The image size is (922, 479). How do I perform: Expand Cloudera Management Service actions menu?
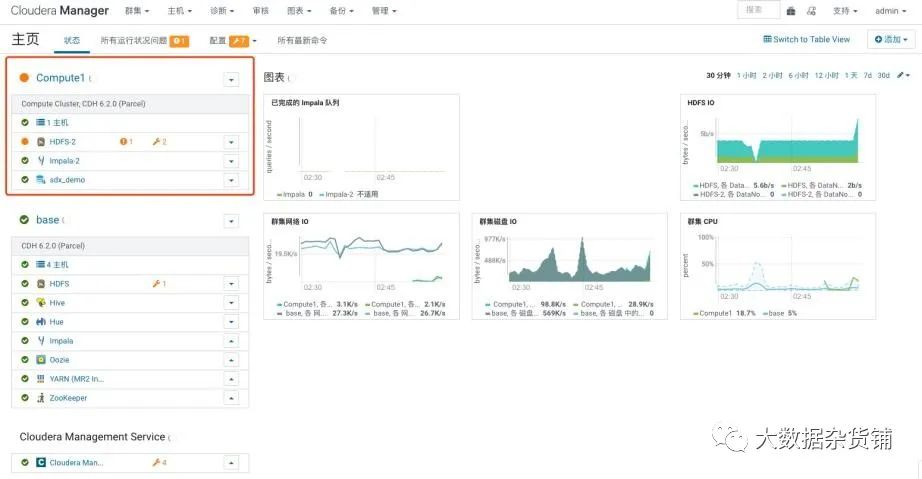tap(231, 463)
